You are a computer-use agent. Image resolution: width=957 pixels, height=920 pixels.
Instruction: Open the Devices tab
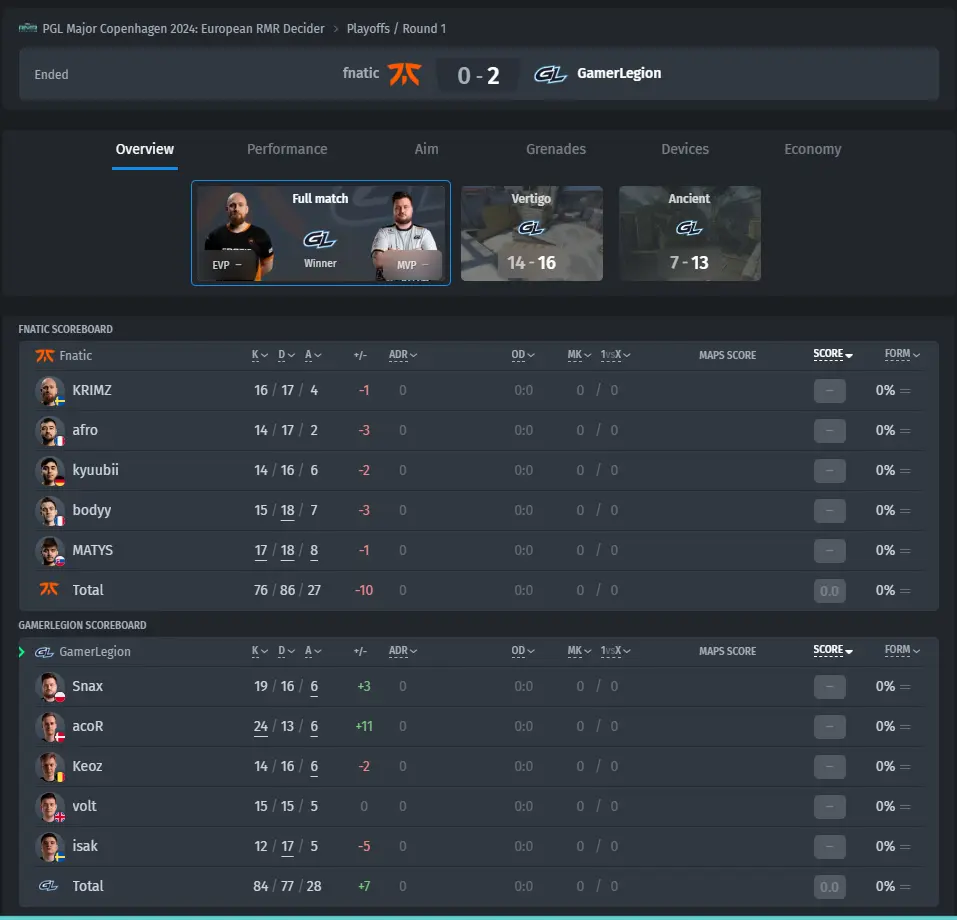click(x=685, y=149)
